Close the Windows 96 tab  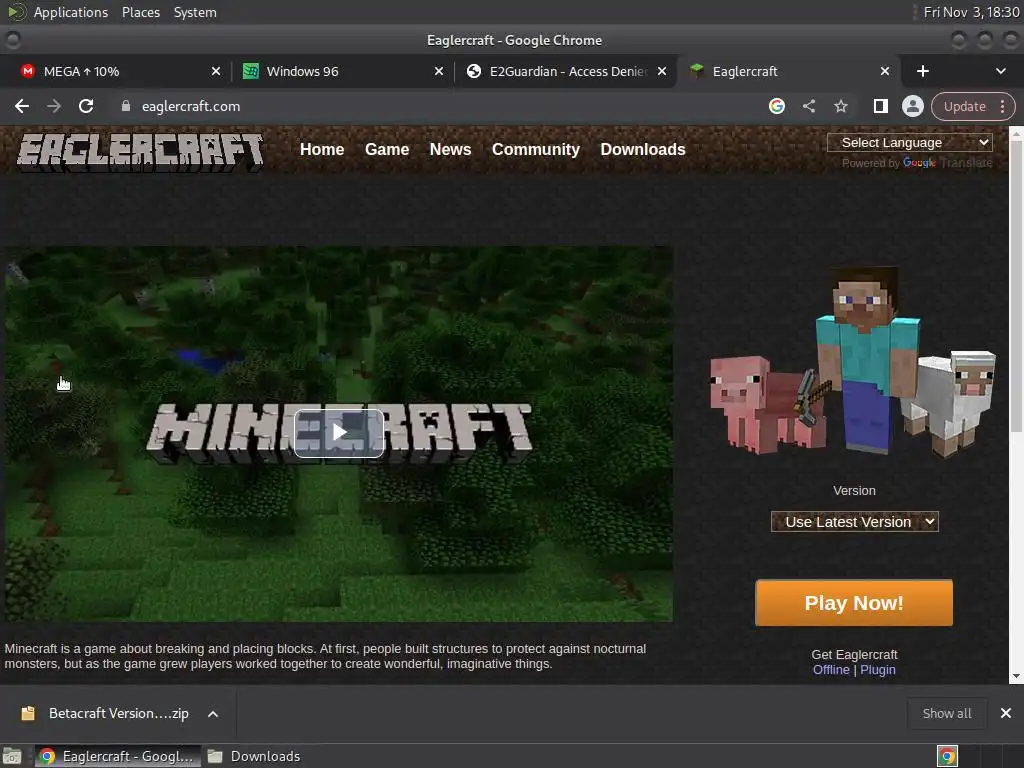[x=439, y=71]
